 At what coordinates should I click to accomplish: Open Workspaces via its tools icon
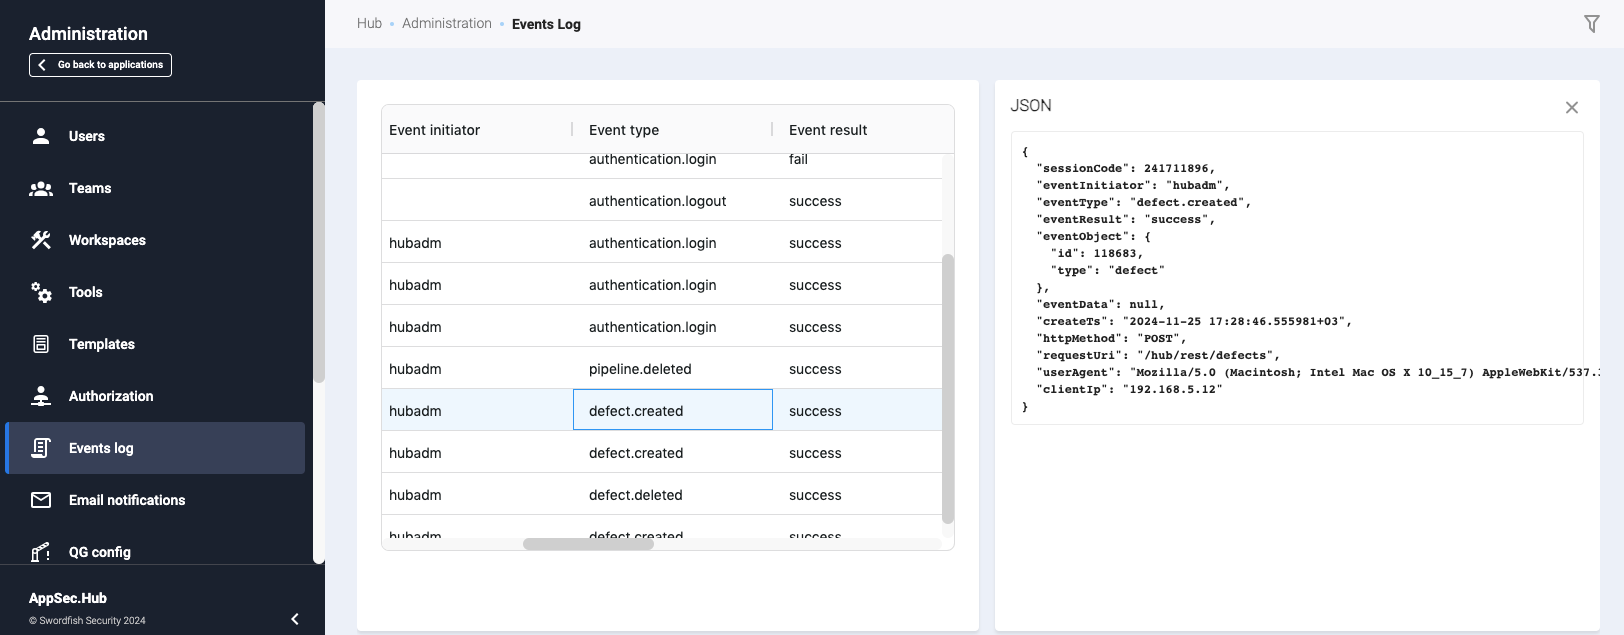[41, 240]
